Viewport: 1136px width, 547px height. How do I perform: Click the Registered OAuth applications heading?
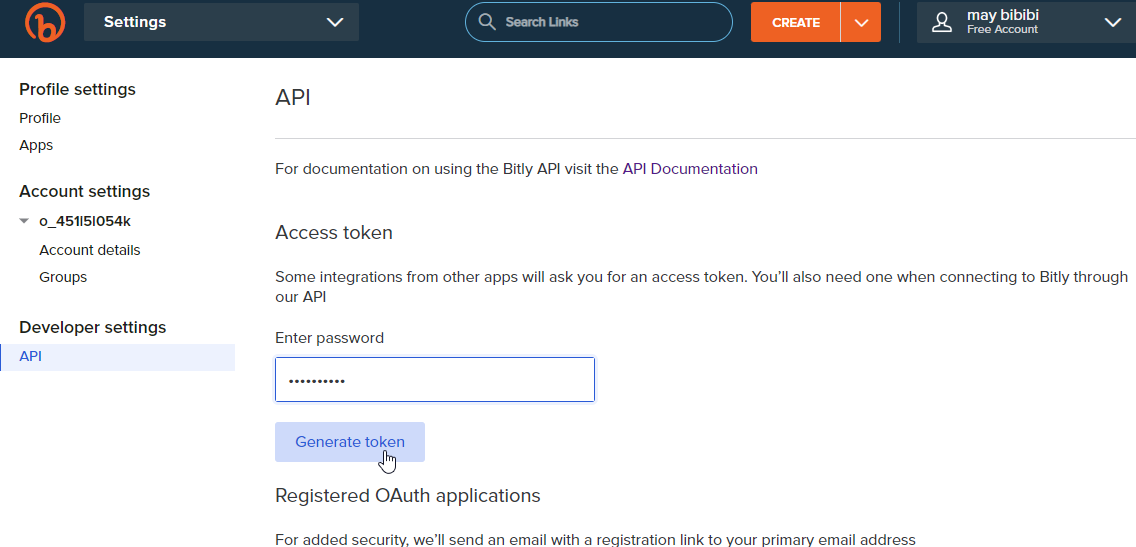point(408,496)
